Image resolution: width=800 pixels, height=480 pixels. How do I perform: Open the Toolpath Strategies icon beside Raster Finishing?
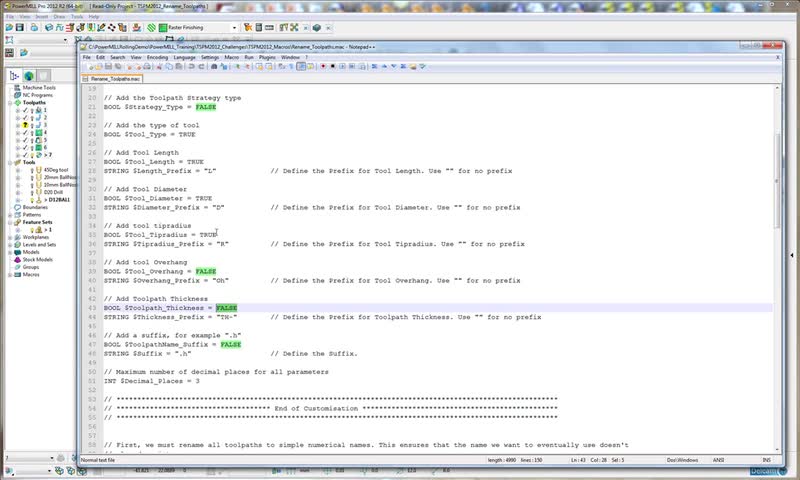pos(152,28)
